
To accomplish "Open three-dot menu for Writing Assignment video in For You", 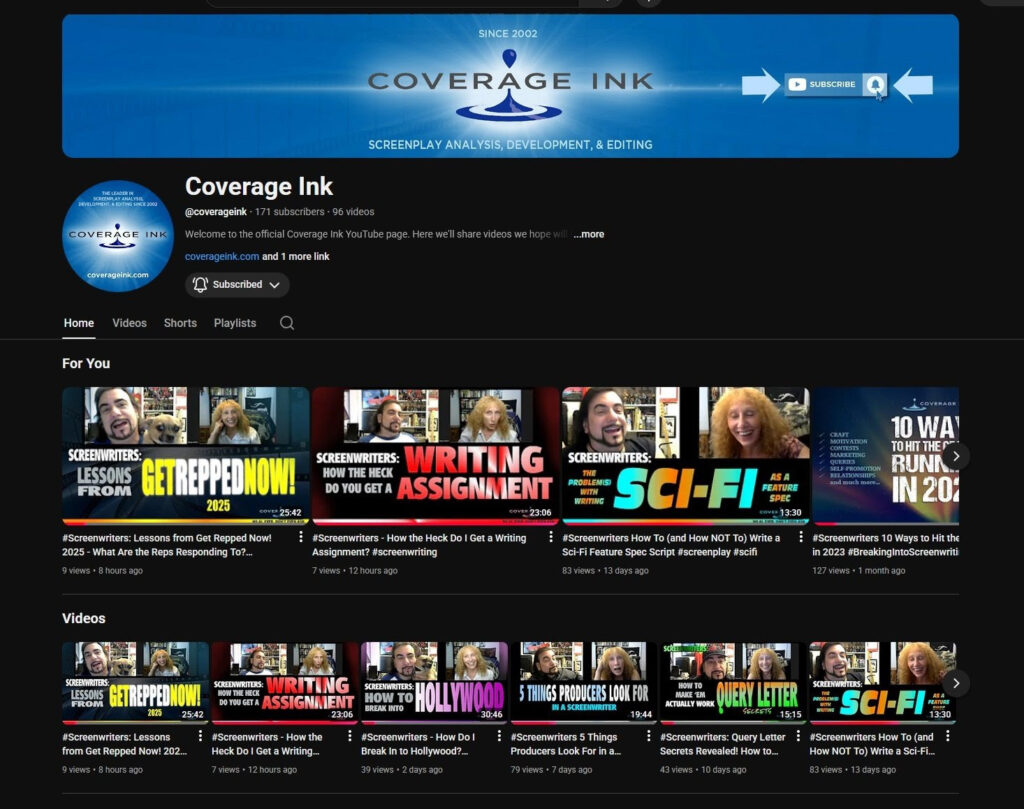I will coord(550,537).
